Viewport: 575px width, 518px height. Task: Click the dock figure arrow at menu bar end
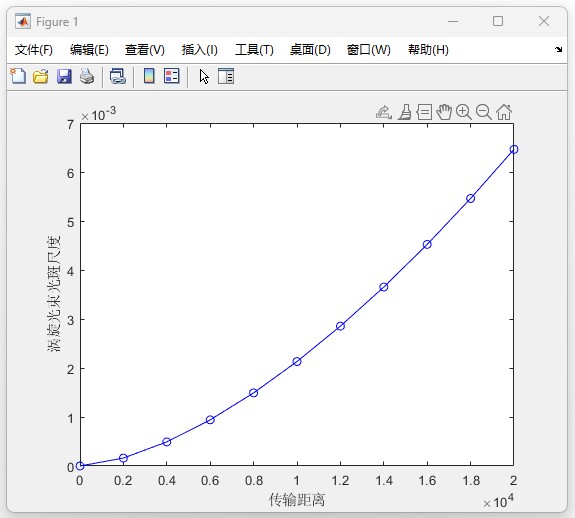coord(558,49)
